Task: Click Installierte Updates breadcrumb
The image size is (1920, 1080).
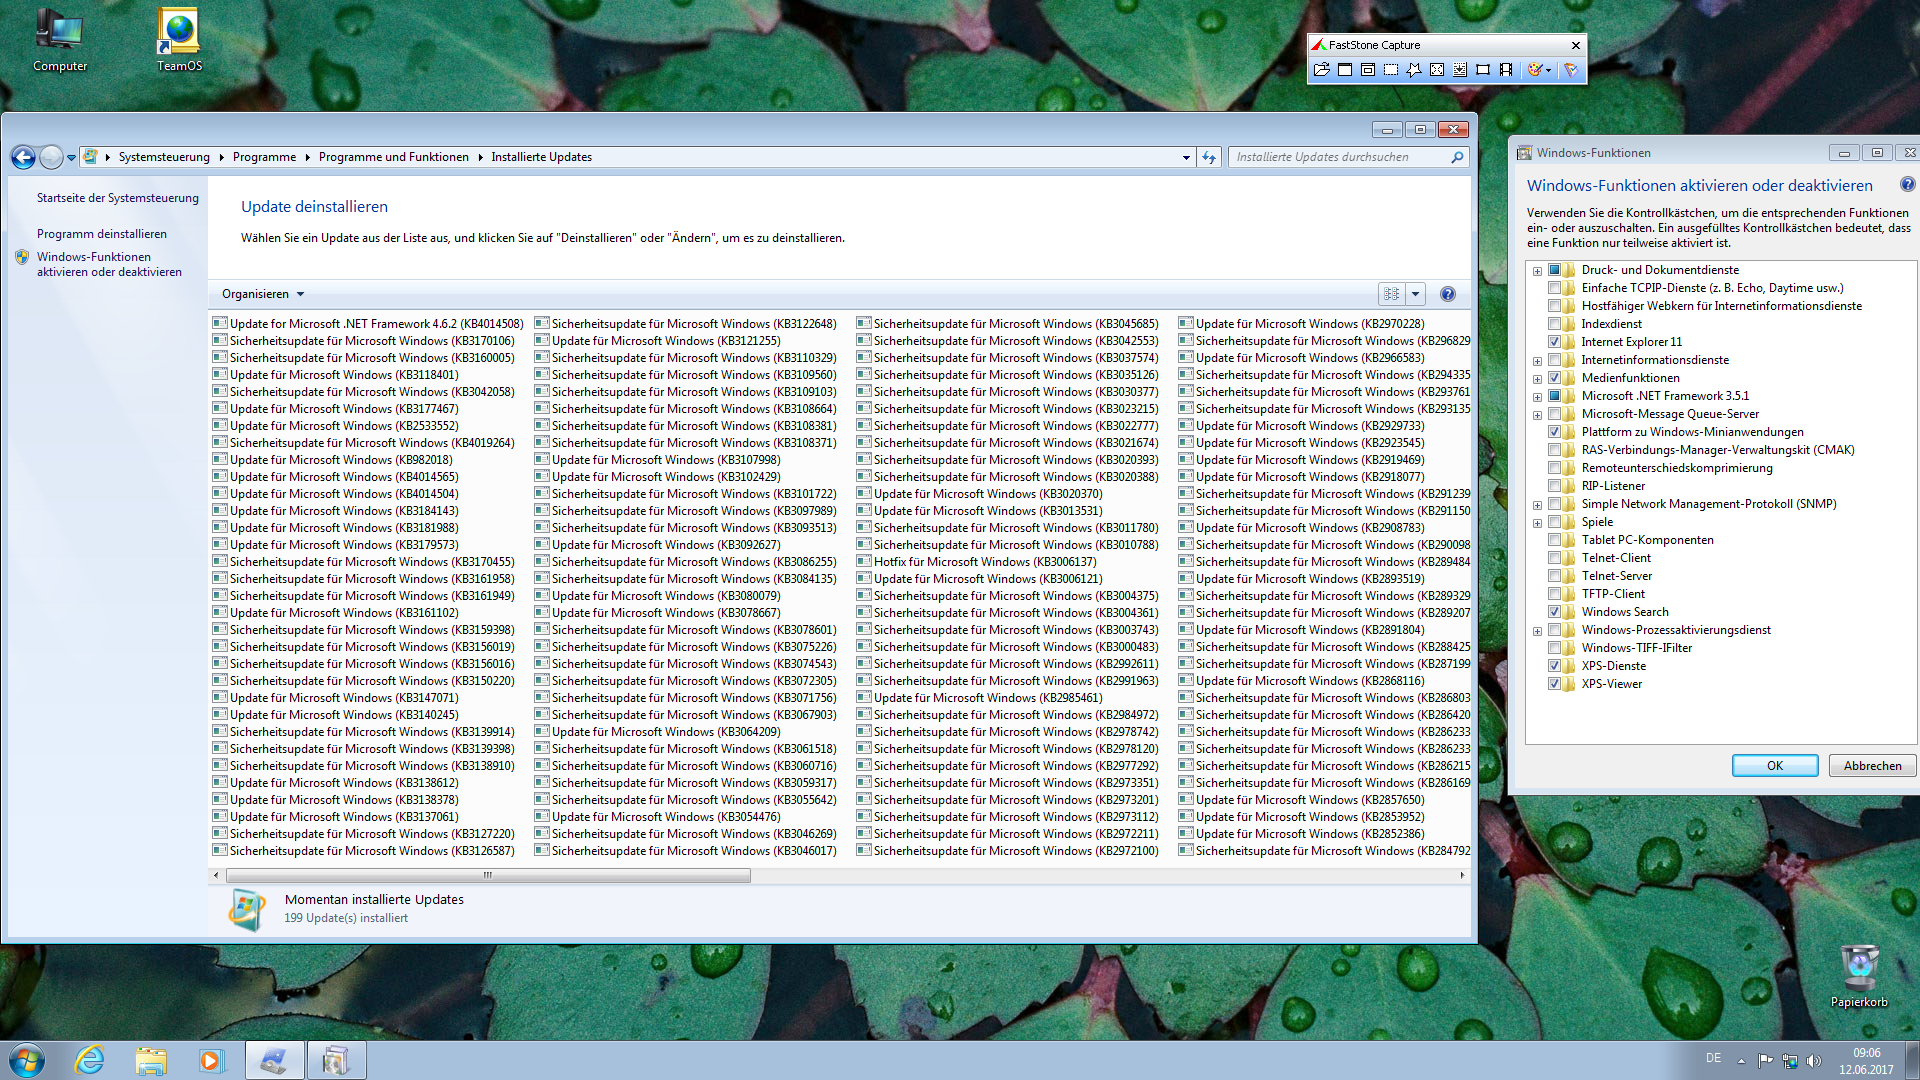Action: pyautogui.click(x=541, y=157)
